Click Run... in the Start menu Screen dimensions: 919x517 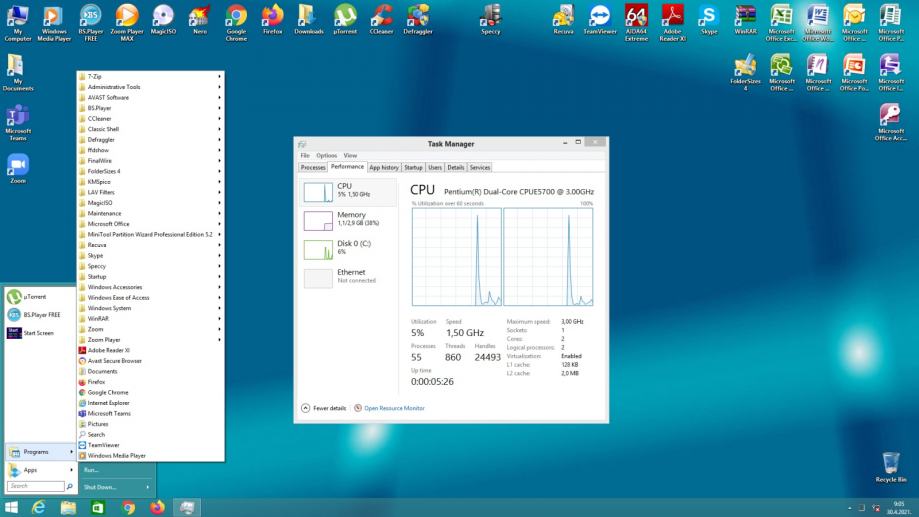[91, 470]
